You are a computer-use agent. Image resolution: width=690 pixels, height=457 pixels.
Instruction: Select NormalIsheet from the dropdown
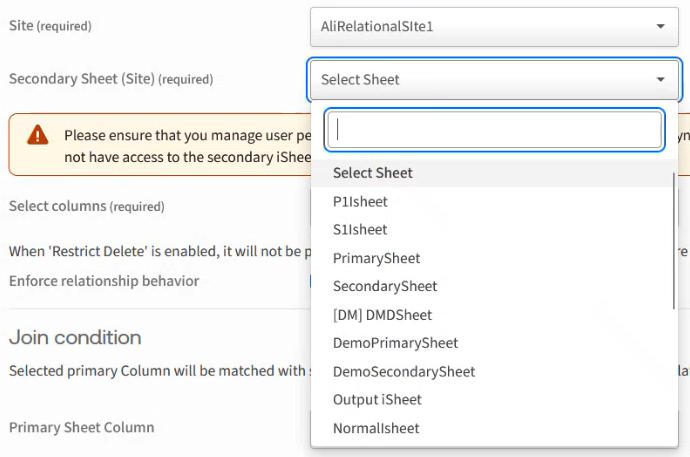point(376,428)
